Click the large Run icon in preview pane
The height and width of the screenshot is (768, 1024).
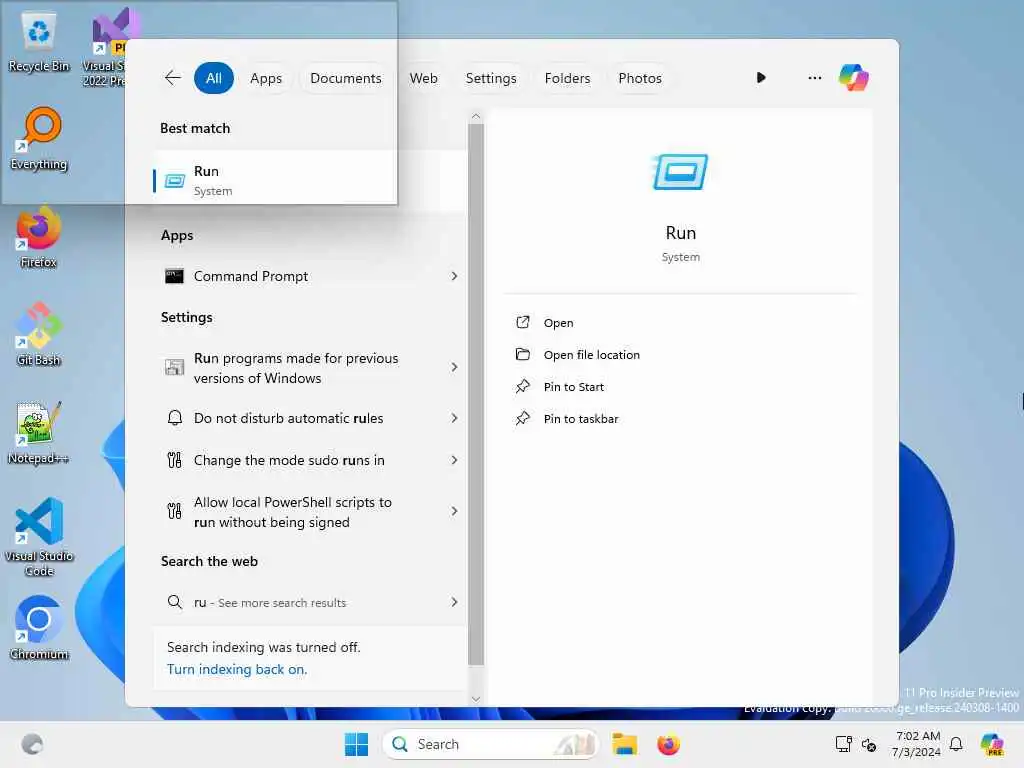(x=680, y=172)
